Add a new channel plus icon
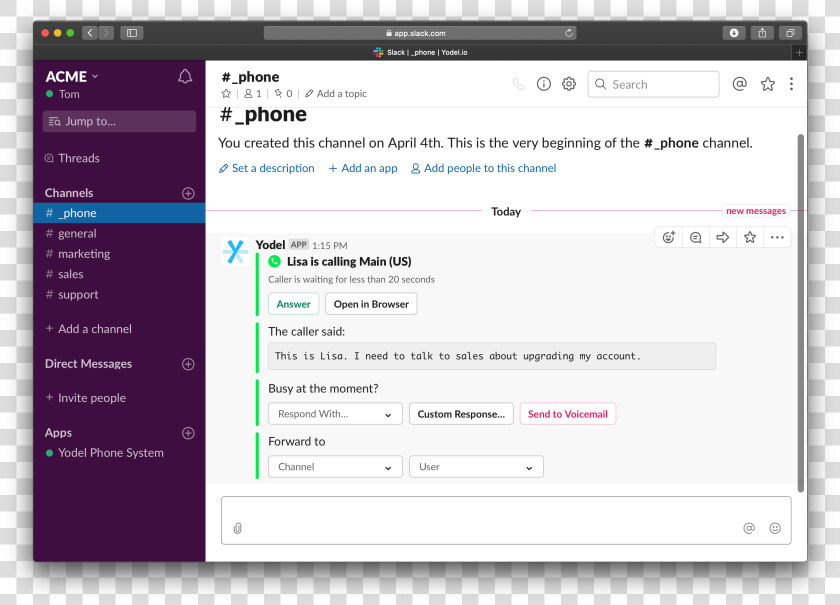This screenshot has height=605, width=840. click(x=188, y=193)
